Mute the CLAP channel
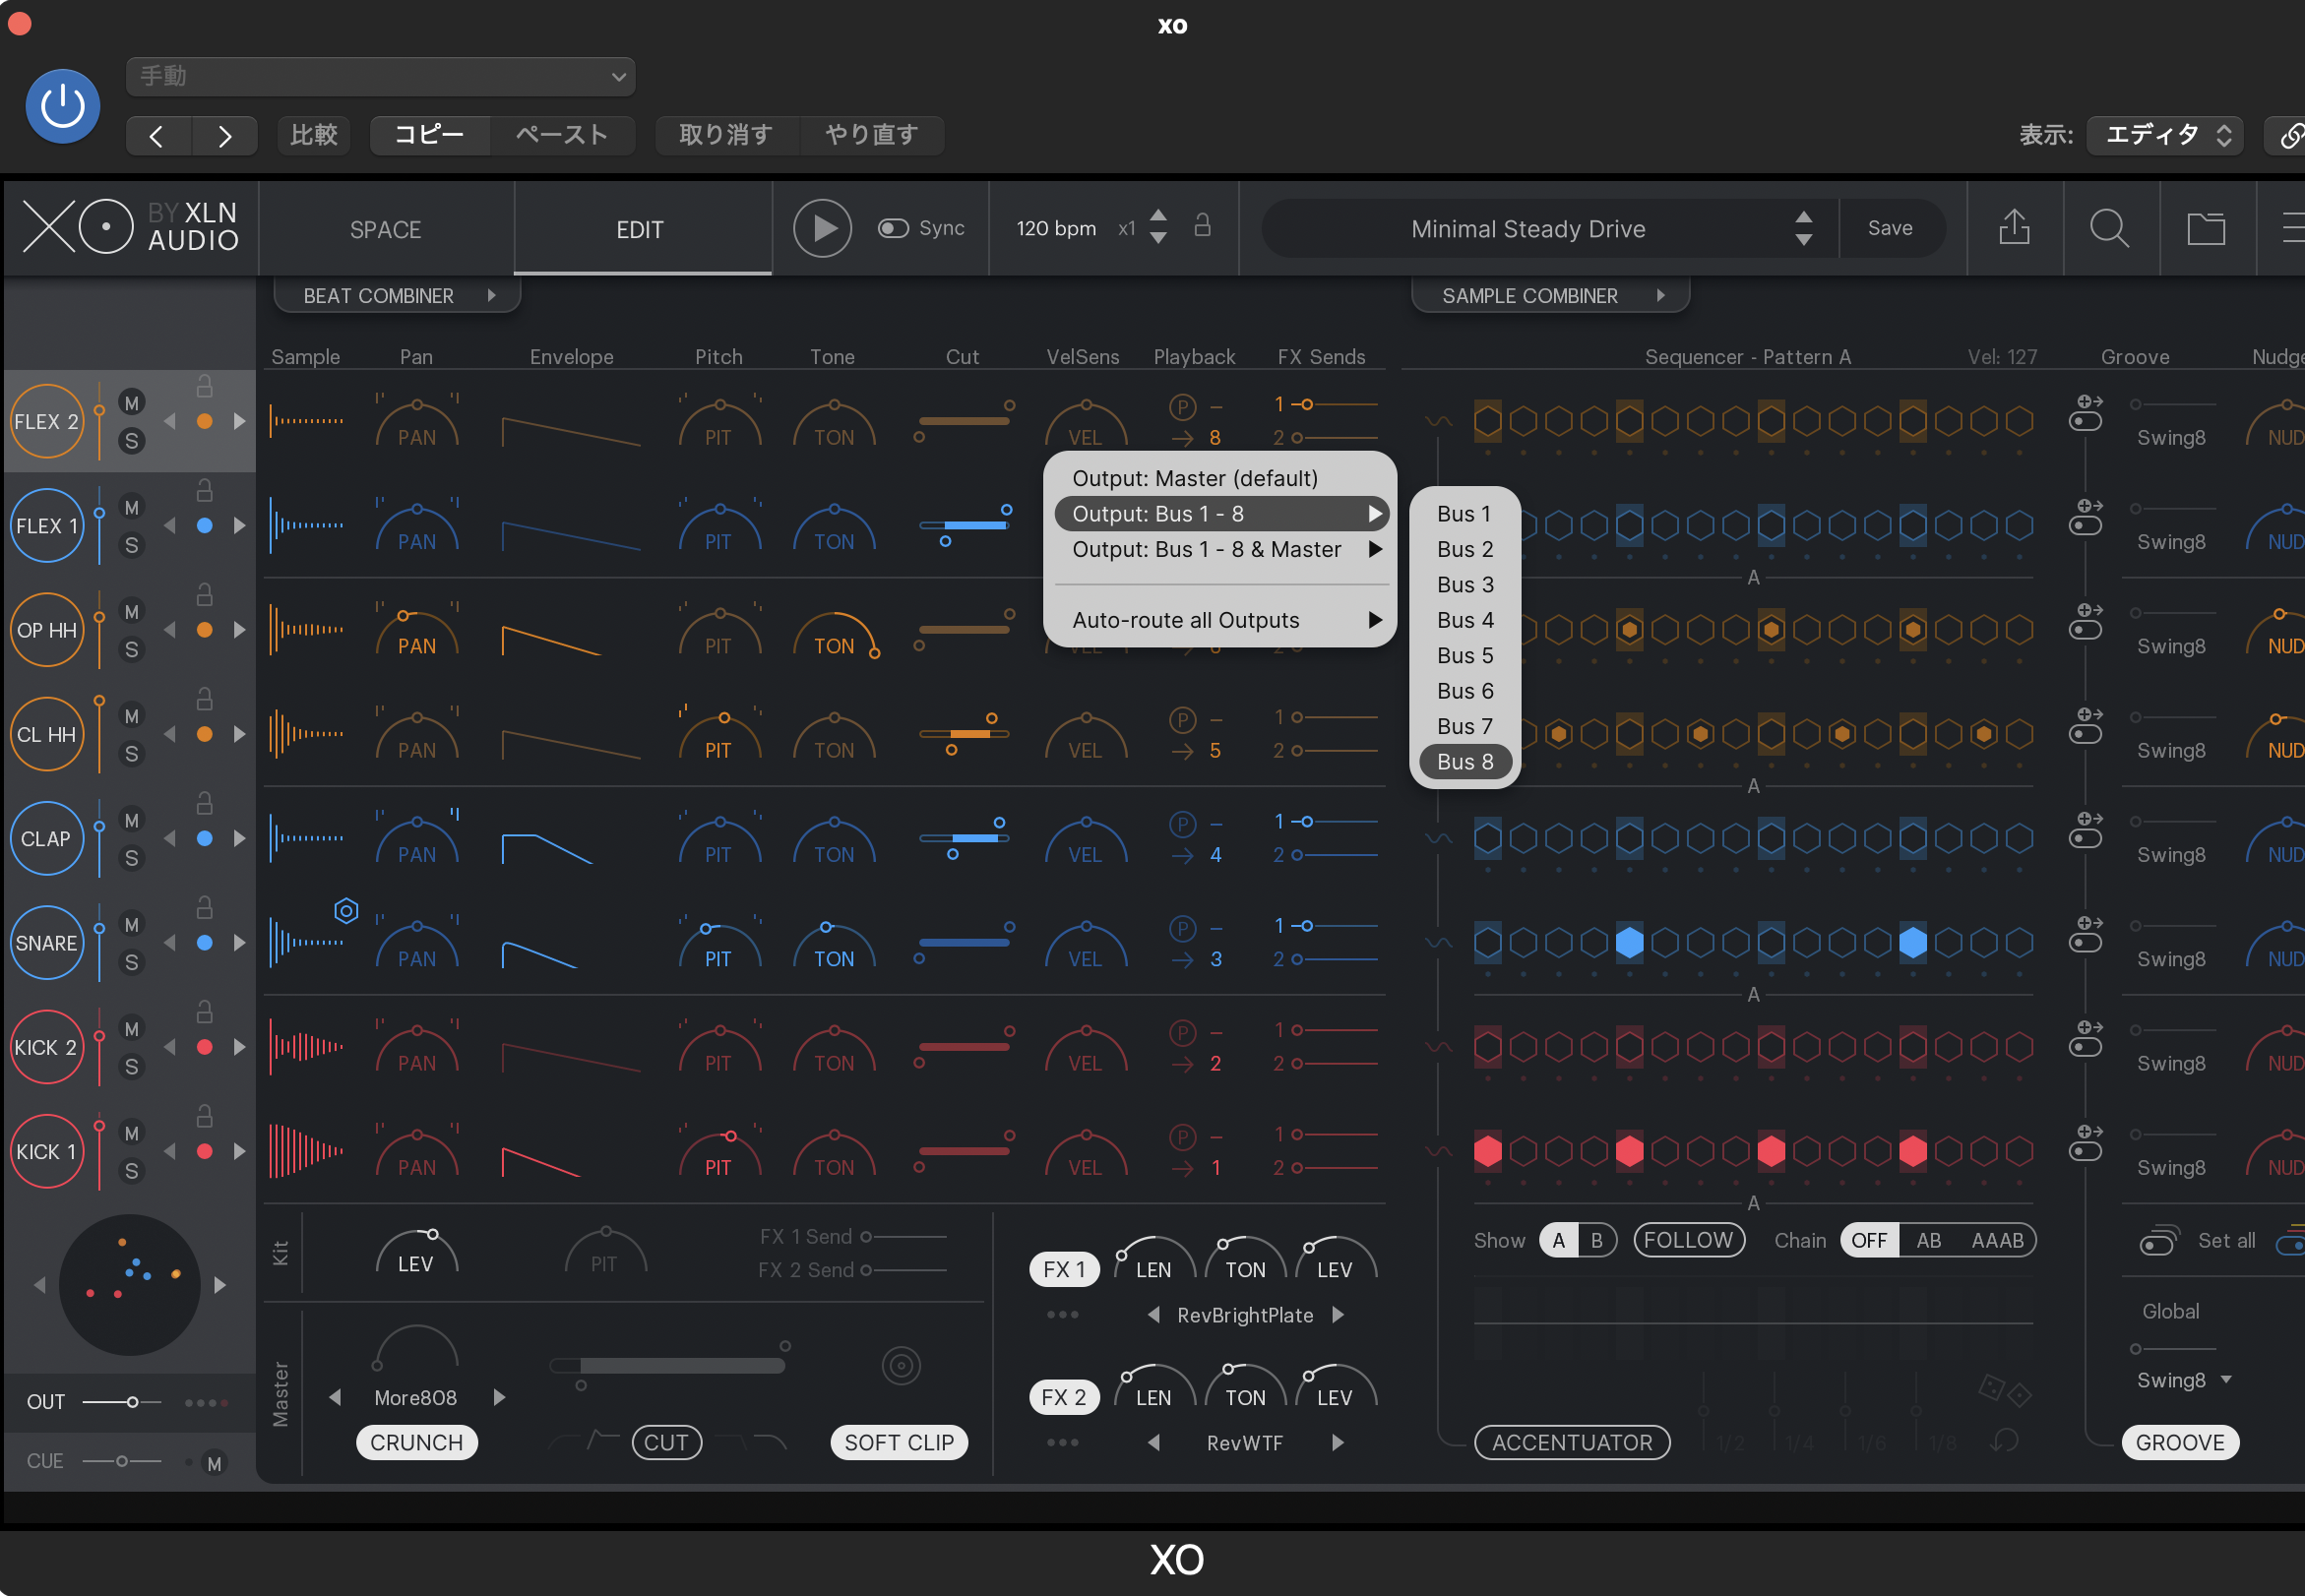Screen dimensions: 2305x1596 click(x=131, y=820)
